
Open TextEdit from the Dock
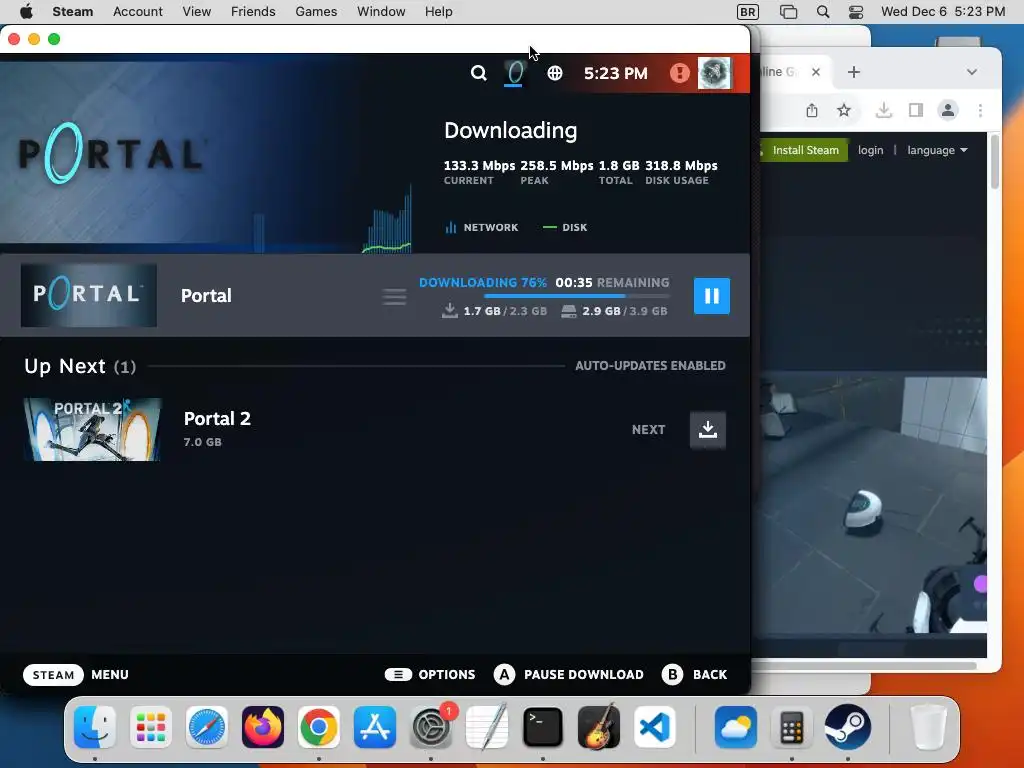tap(487, 727)
